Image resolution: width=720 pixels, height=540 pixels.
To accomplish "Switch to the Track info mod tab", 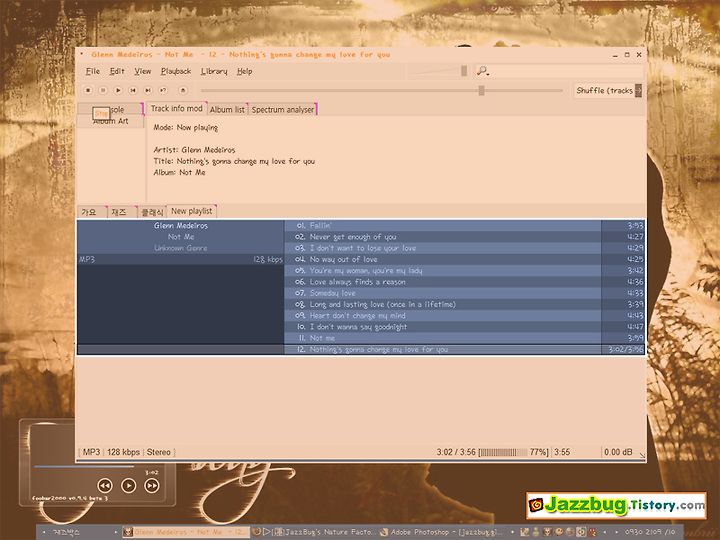I will coord(177,108).
